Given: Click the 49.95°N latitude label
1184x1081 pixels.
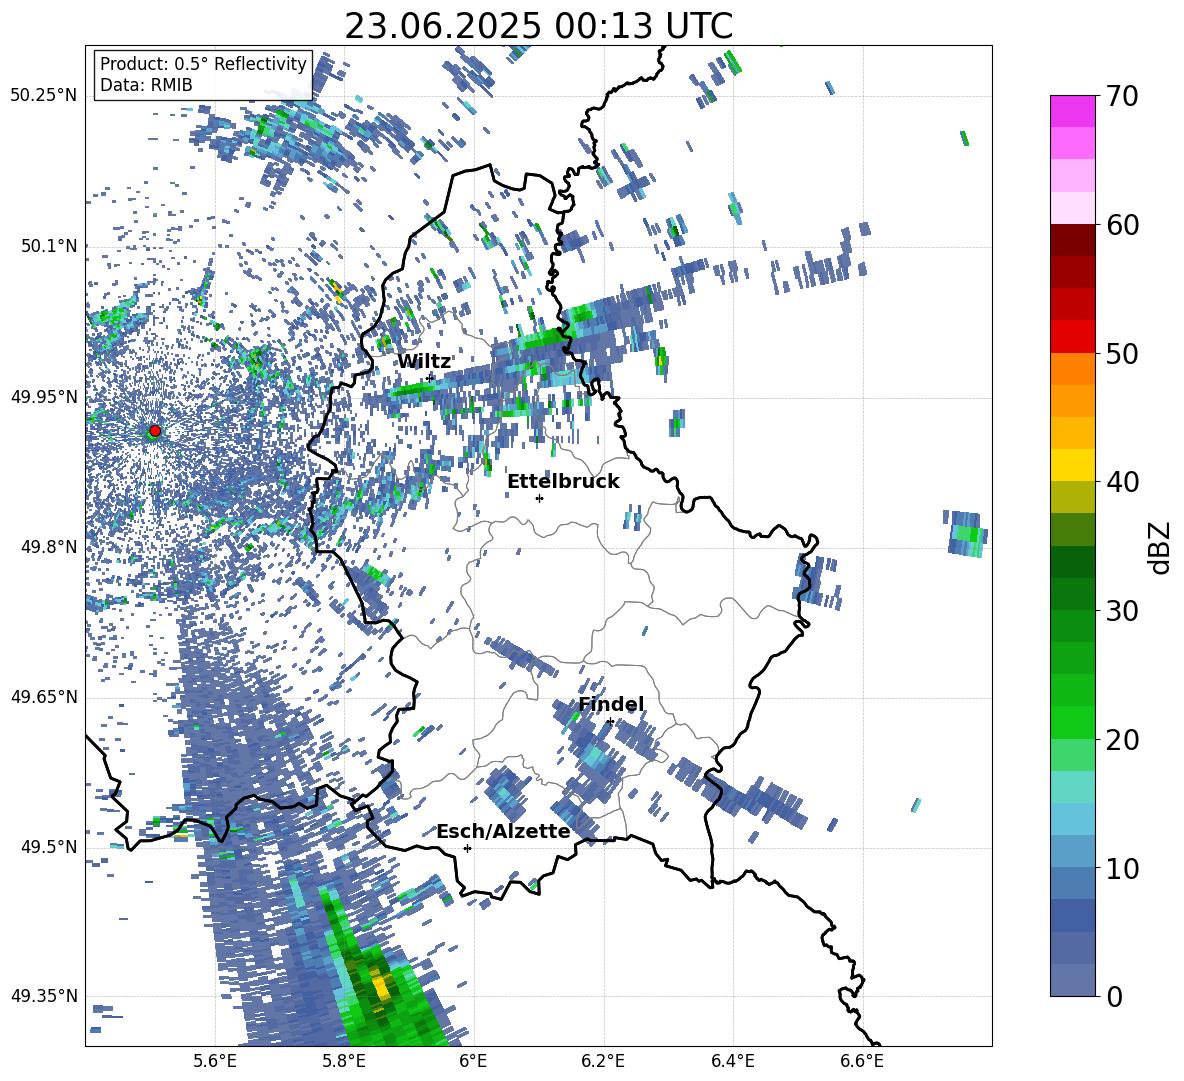Looking at the screenshot, I should coord(44,397).
